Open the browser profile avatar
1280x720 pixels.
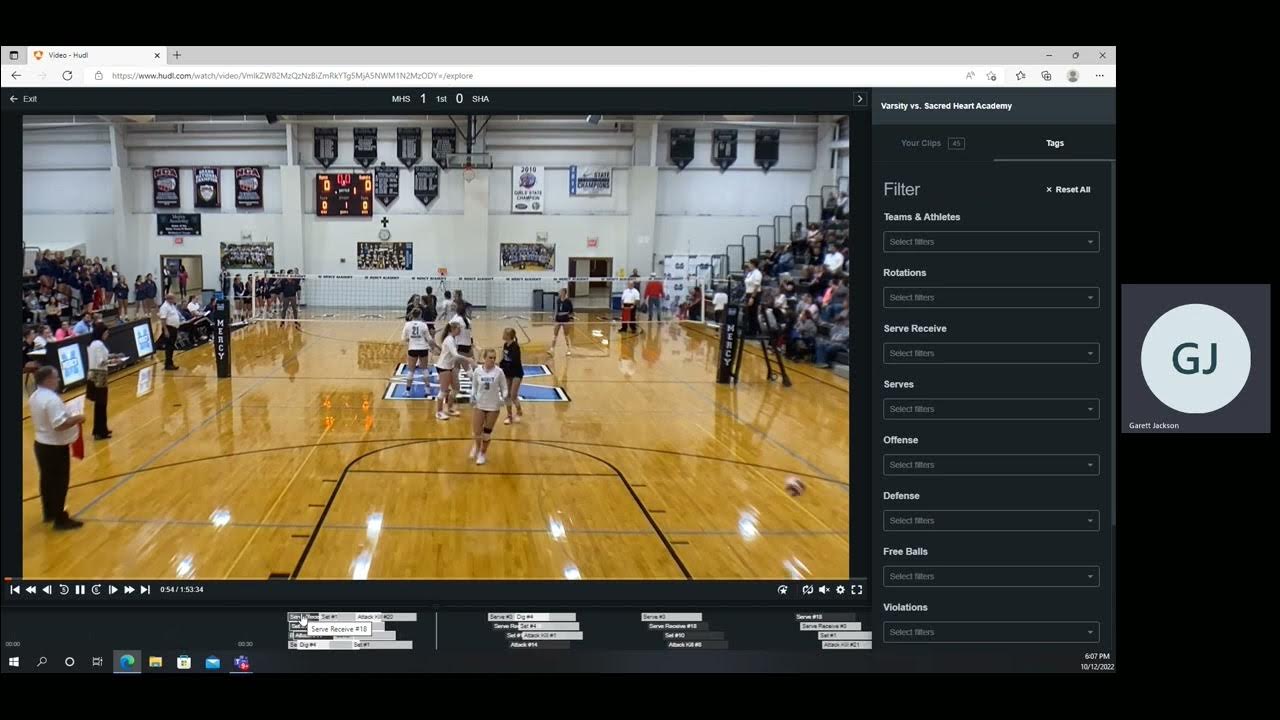(1073, 75)
